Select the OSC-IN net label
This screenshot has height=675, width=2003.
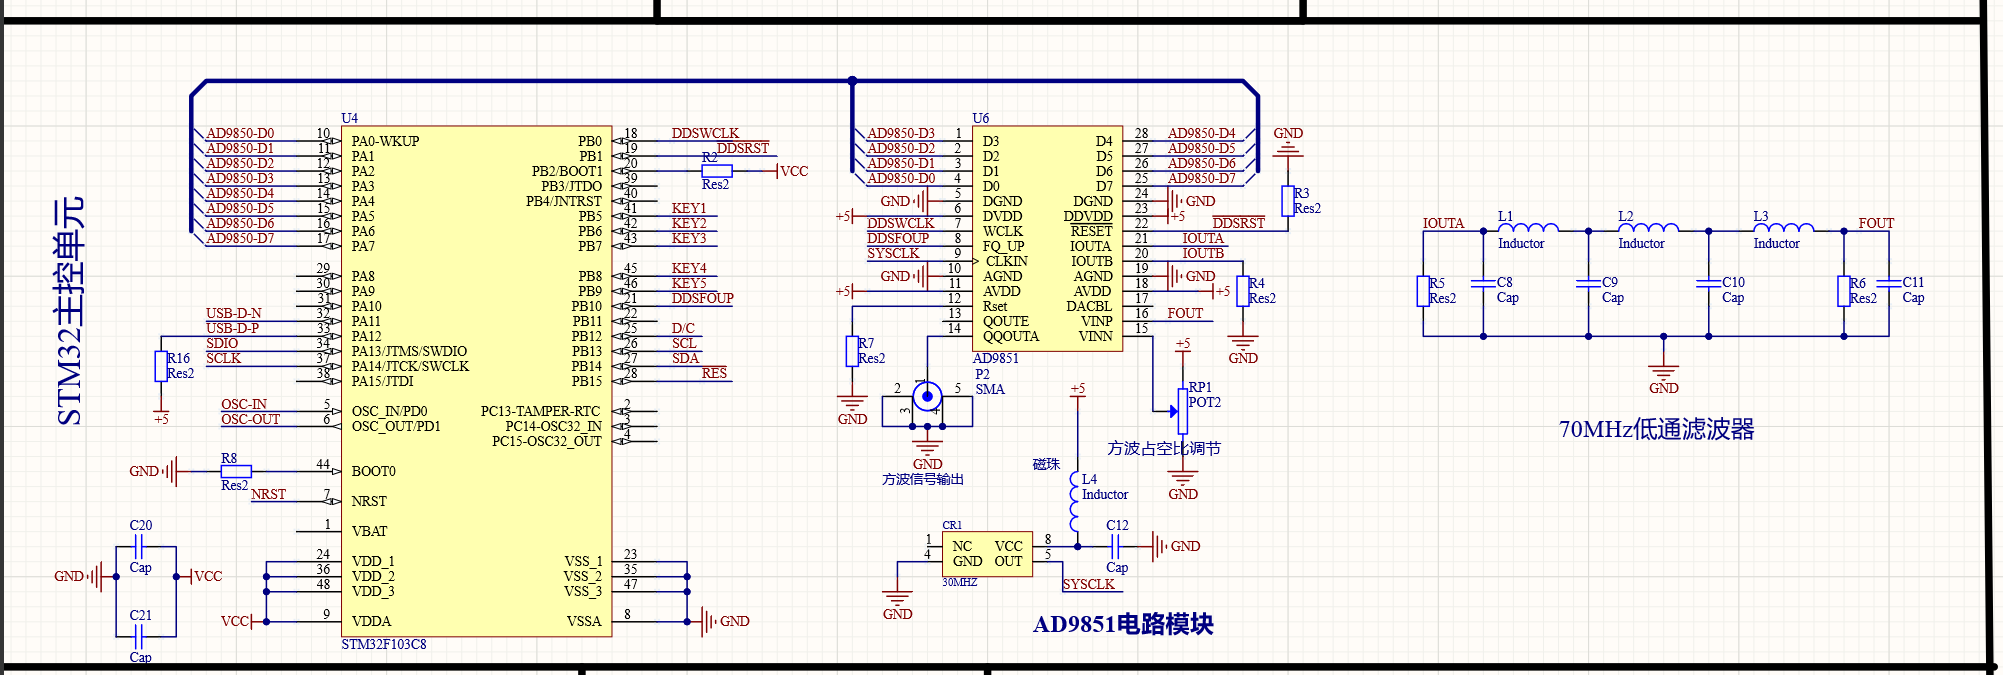(244, 404)
